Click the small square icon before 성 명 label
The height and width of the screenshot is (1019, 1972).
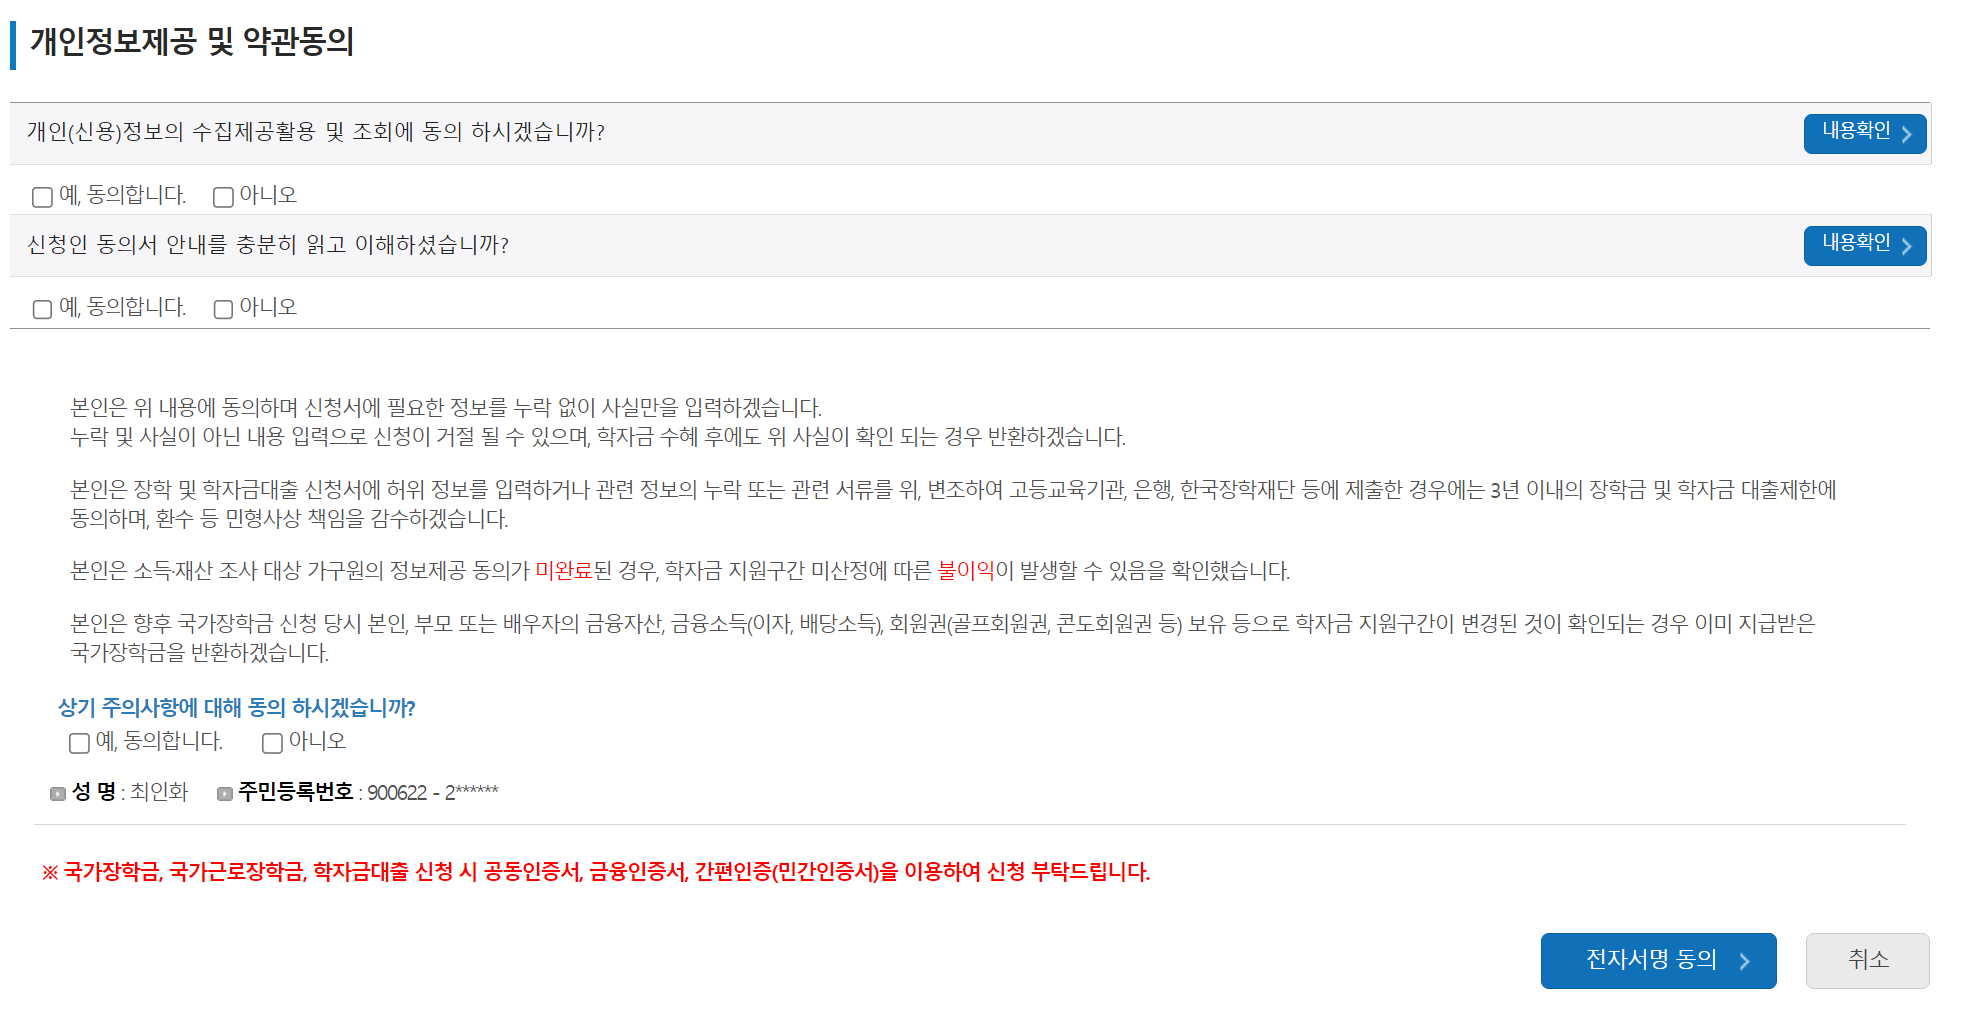(x=57, y=794)
